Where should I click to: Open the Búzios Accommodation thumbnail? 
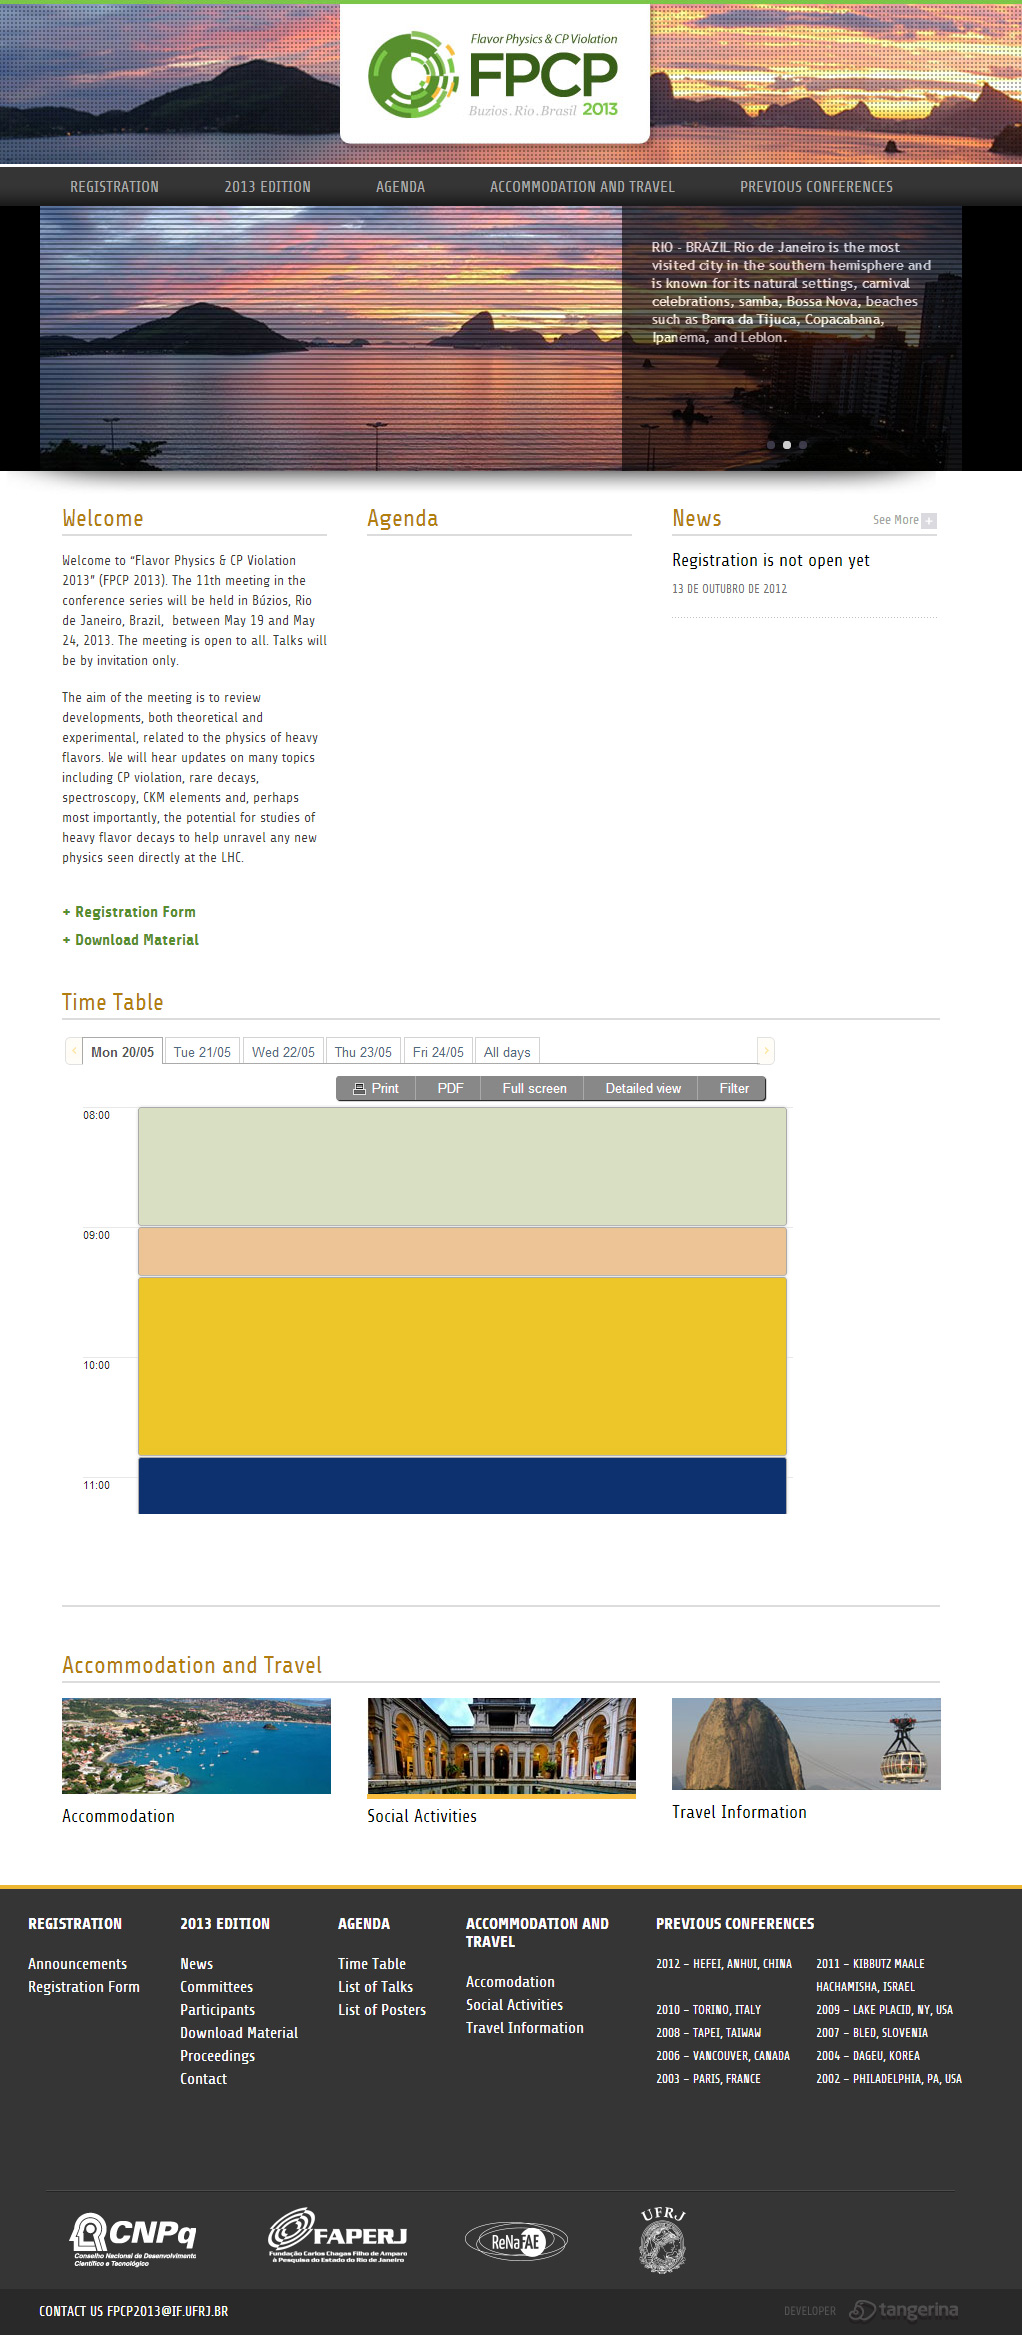point(196,1745)
